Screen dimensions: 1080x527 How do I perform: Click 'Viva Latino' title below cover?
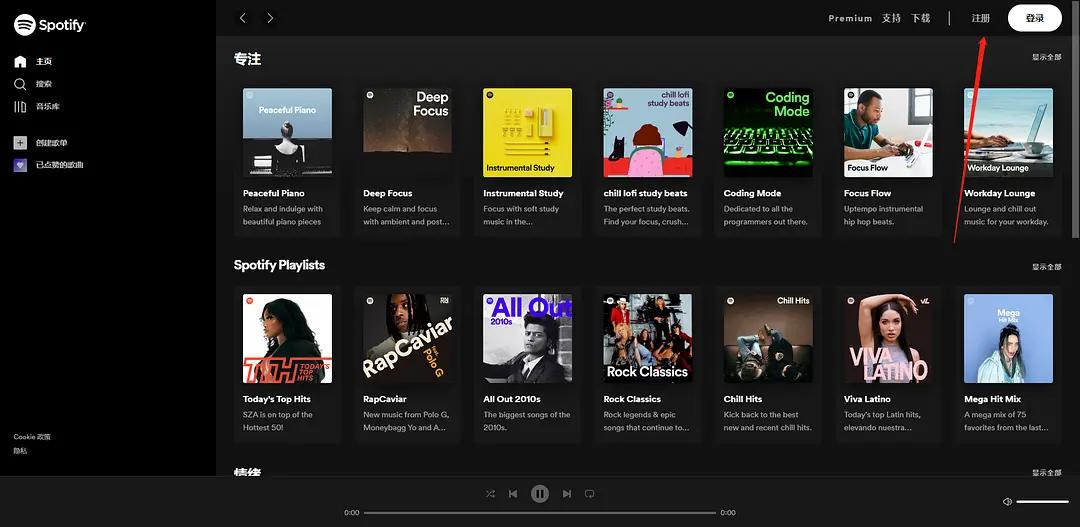[867, 399]
